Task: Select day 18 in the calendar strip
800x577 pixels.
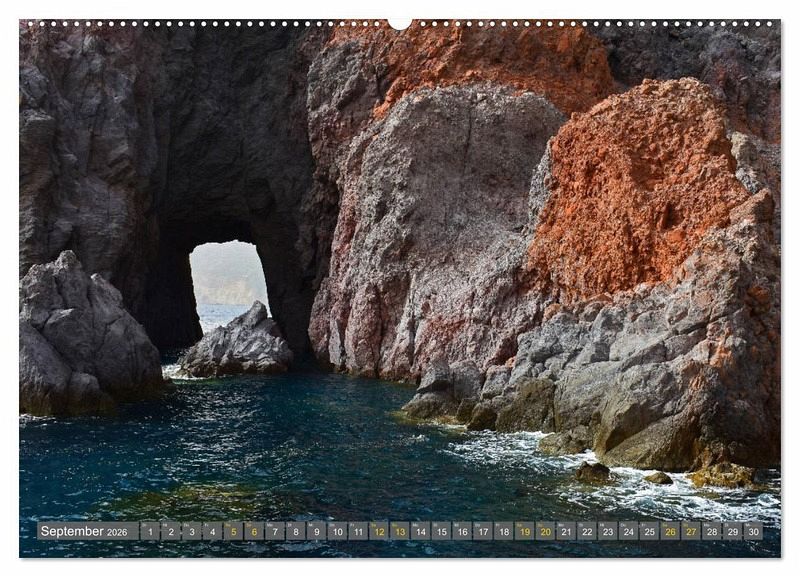Action: pos(504,531)
